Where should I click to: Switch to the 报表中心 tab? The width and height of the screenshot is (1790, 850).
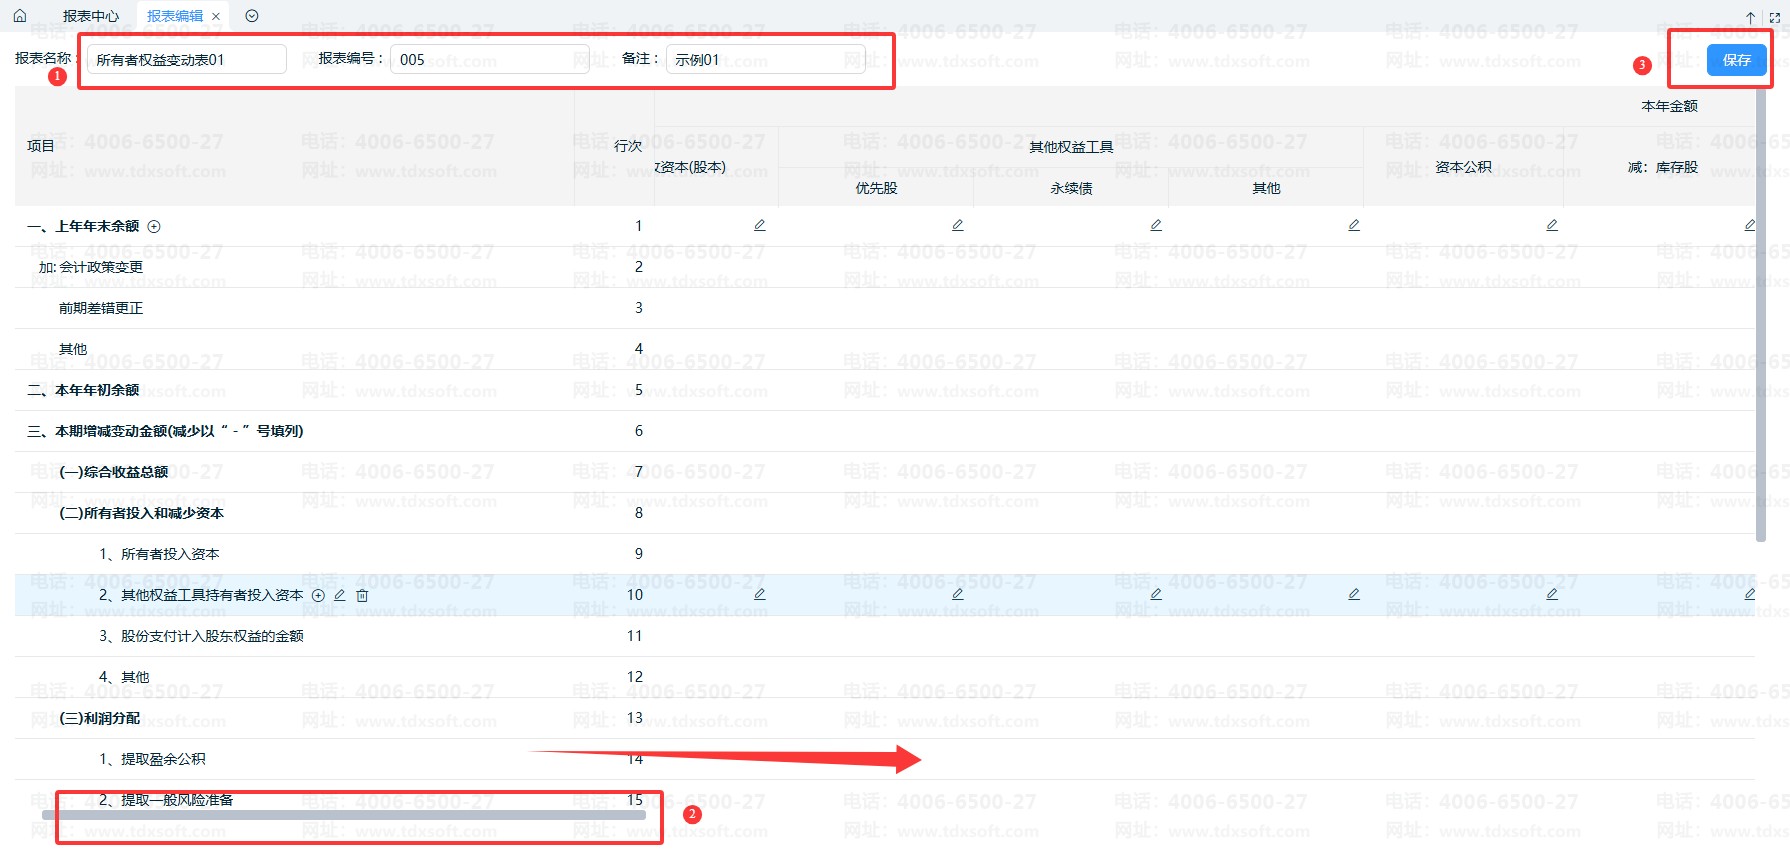pos(90,16)
